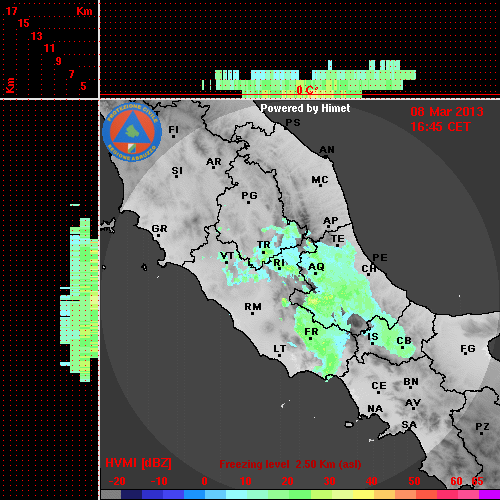Click the NA city label
The image size is (500, 500).
pyautogui.click(x=375, y=408)
